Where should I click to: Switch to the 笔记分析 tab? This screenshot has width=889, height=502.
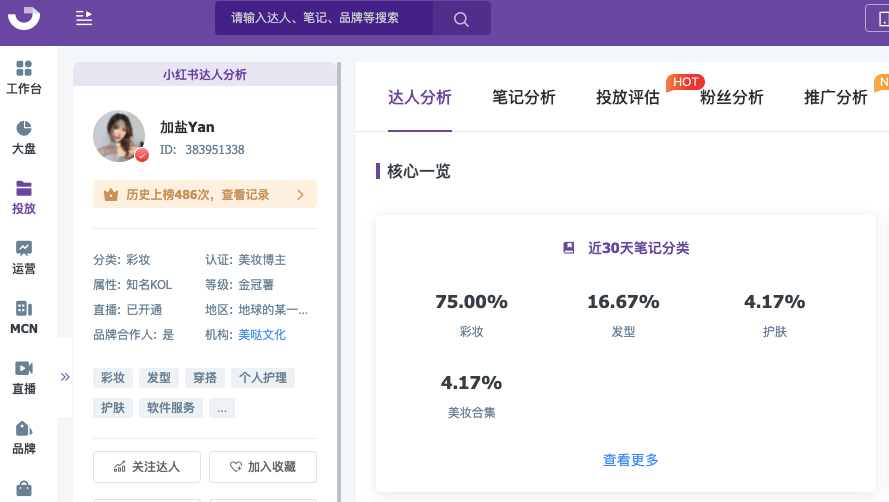pos(523,97)
